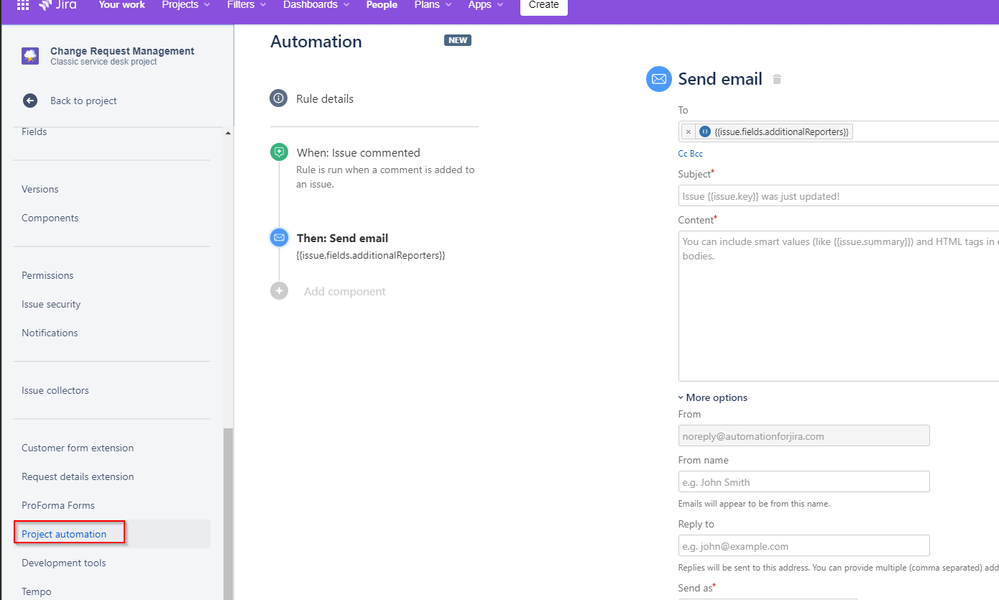Click the From noreply address field

coord(803,436)
